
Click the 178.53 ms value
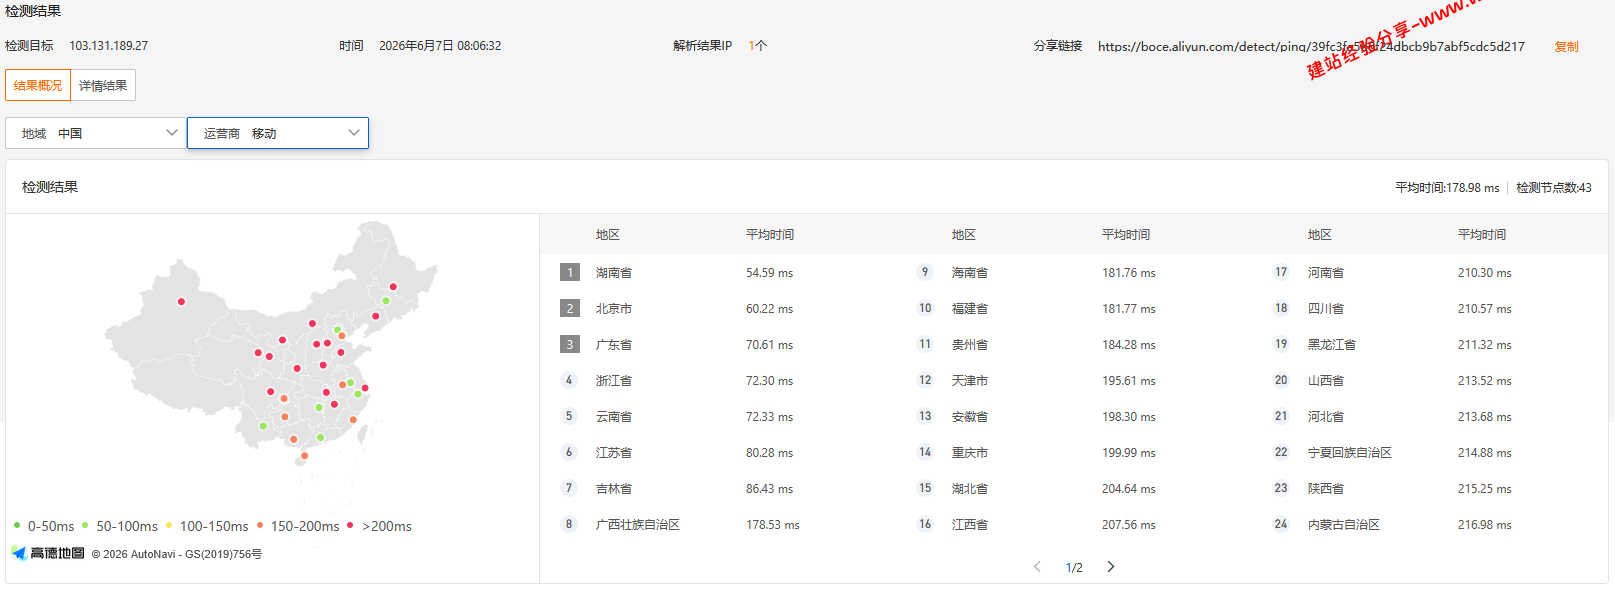[x=772, y=524]
